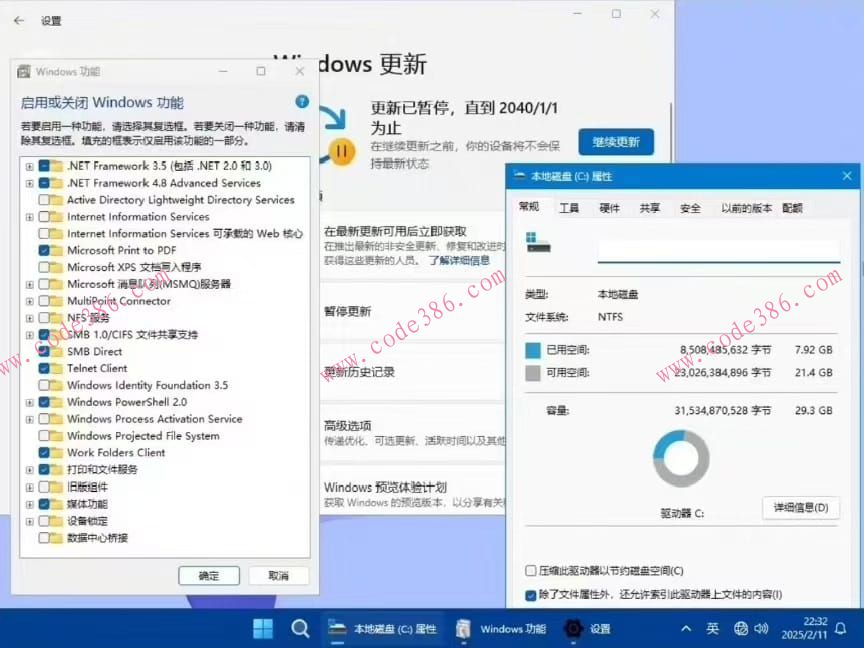Viewport: 864px width, 648px height.
Task: Click the gray 可用空间 color swatch
Action: pos(533,373)
